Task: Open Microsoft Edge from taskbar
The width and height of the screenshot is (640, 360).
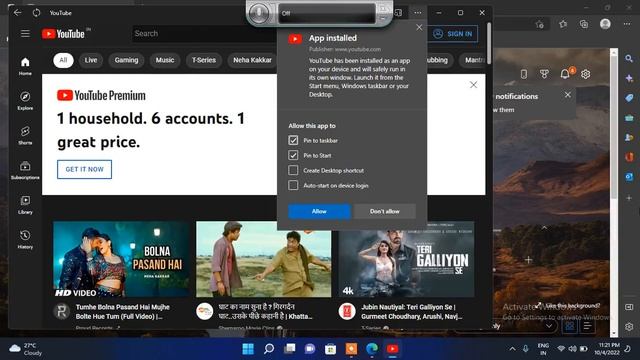Action: (372, 349)
